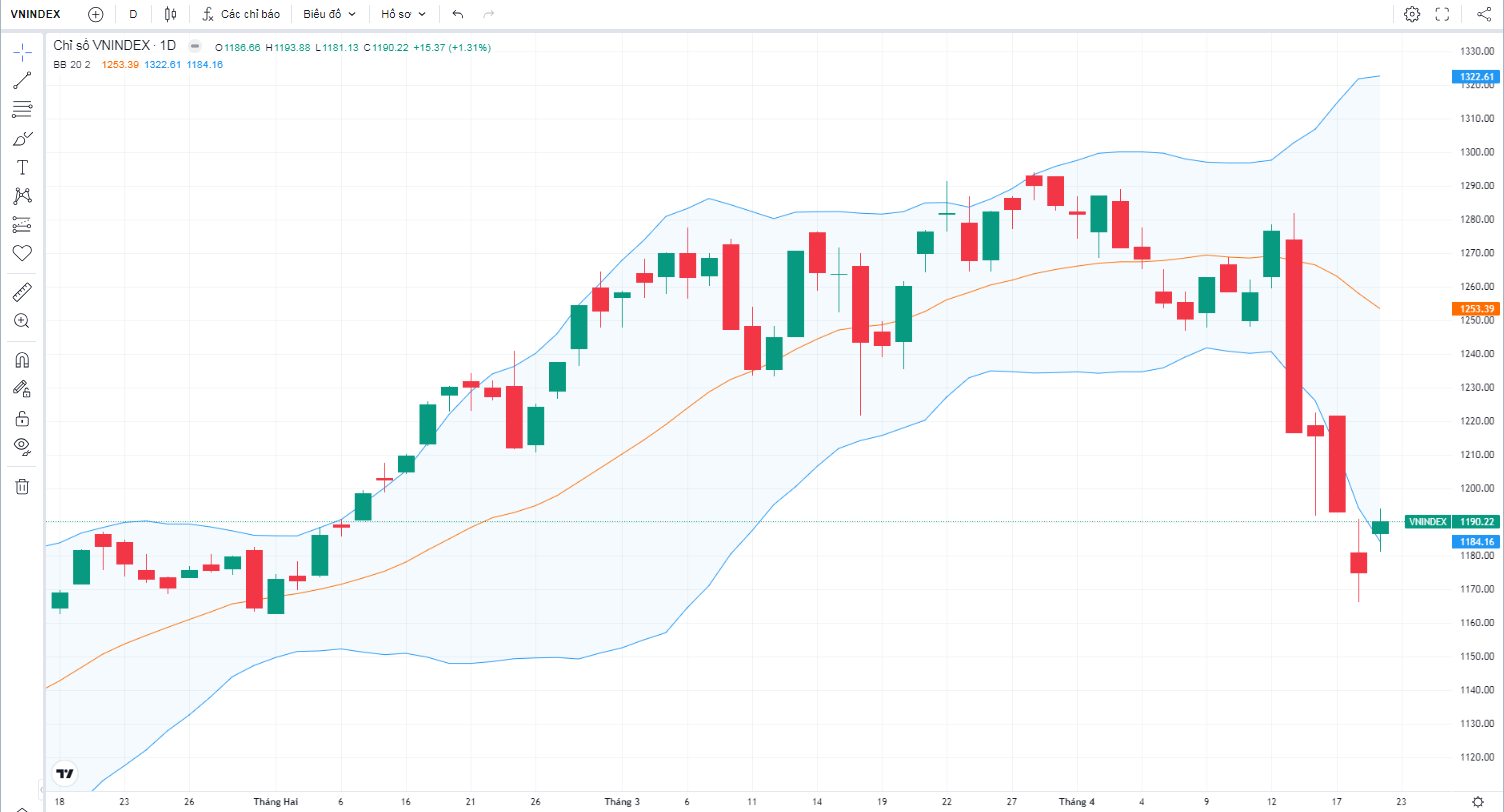Click the 1120.00 price axis label
Screen dimensions: 1504x812
coord(1476,757)
